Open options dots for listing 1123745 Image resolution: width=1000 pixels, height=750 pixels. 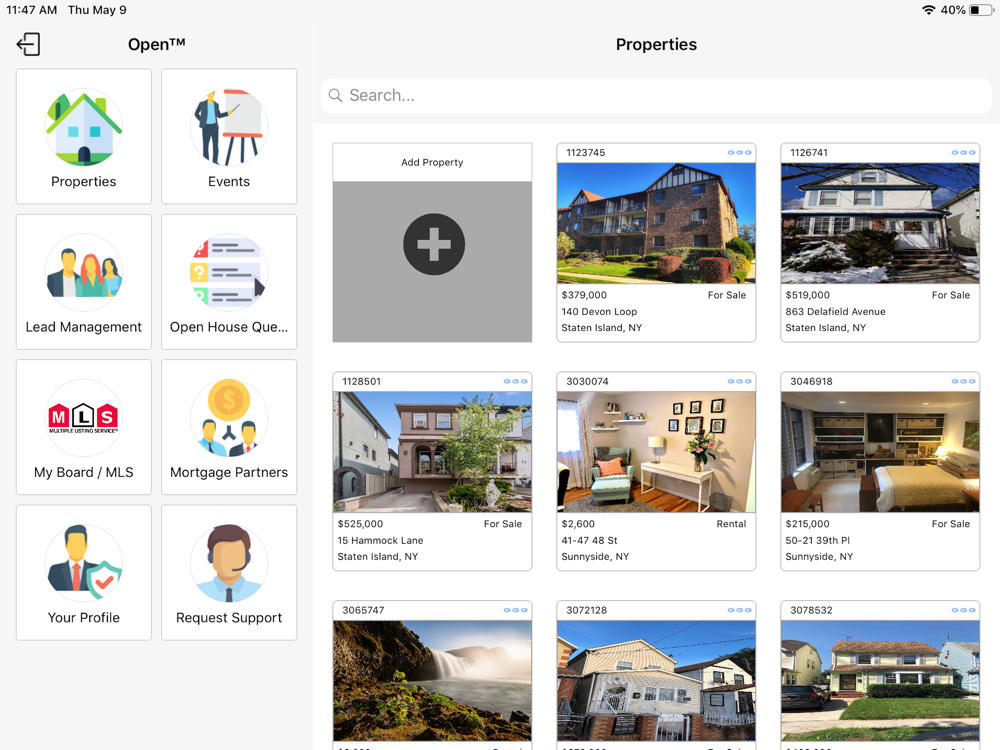click(x=739, y=152)
